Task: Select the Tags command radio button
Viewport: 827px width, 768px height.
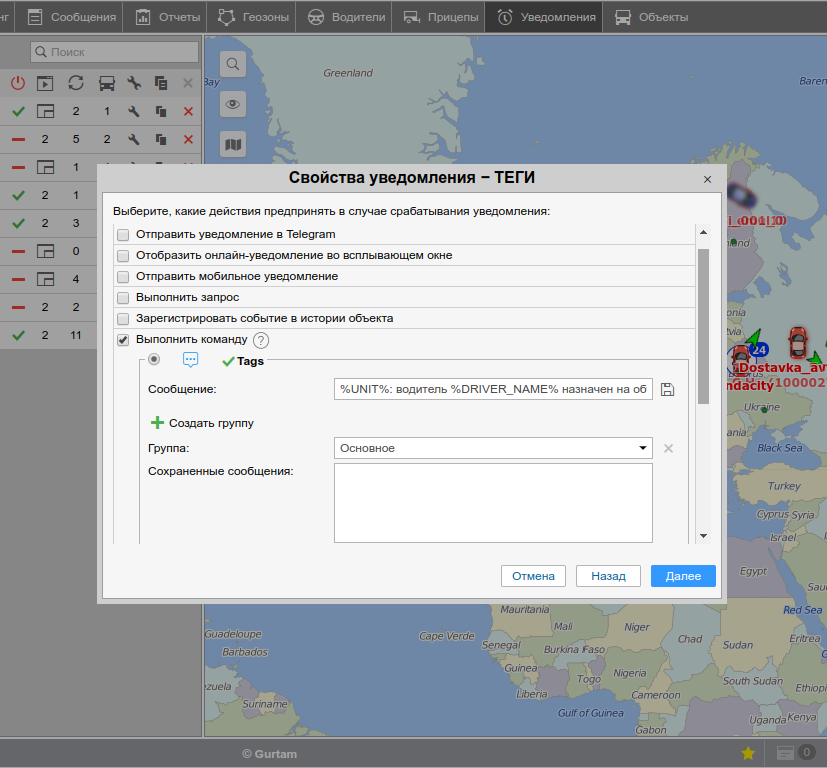Action: (x=154, y=360)
